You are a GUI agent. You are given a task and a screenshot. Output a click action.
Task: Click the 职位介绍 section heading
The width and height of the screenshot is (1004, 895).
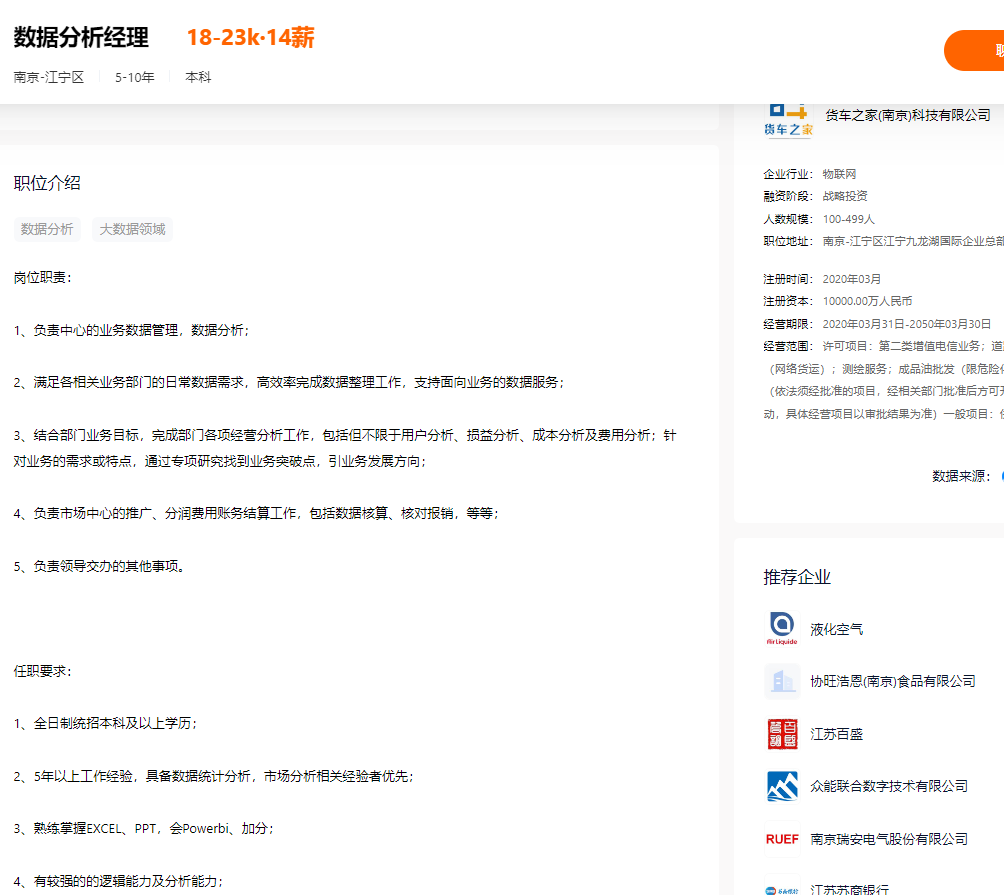pyautogui.click(x=47, y=183)
